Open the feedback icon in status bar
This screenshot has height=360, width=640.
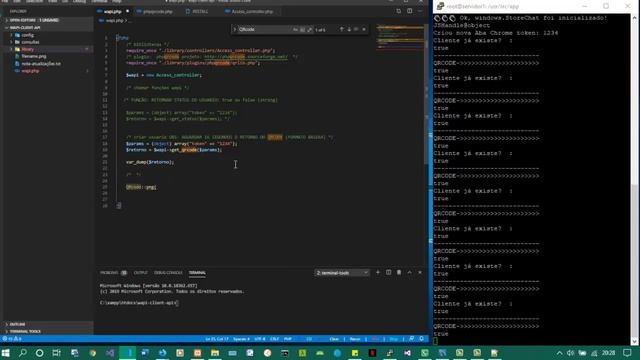pyautogui.click(x=411, y=339)
